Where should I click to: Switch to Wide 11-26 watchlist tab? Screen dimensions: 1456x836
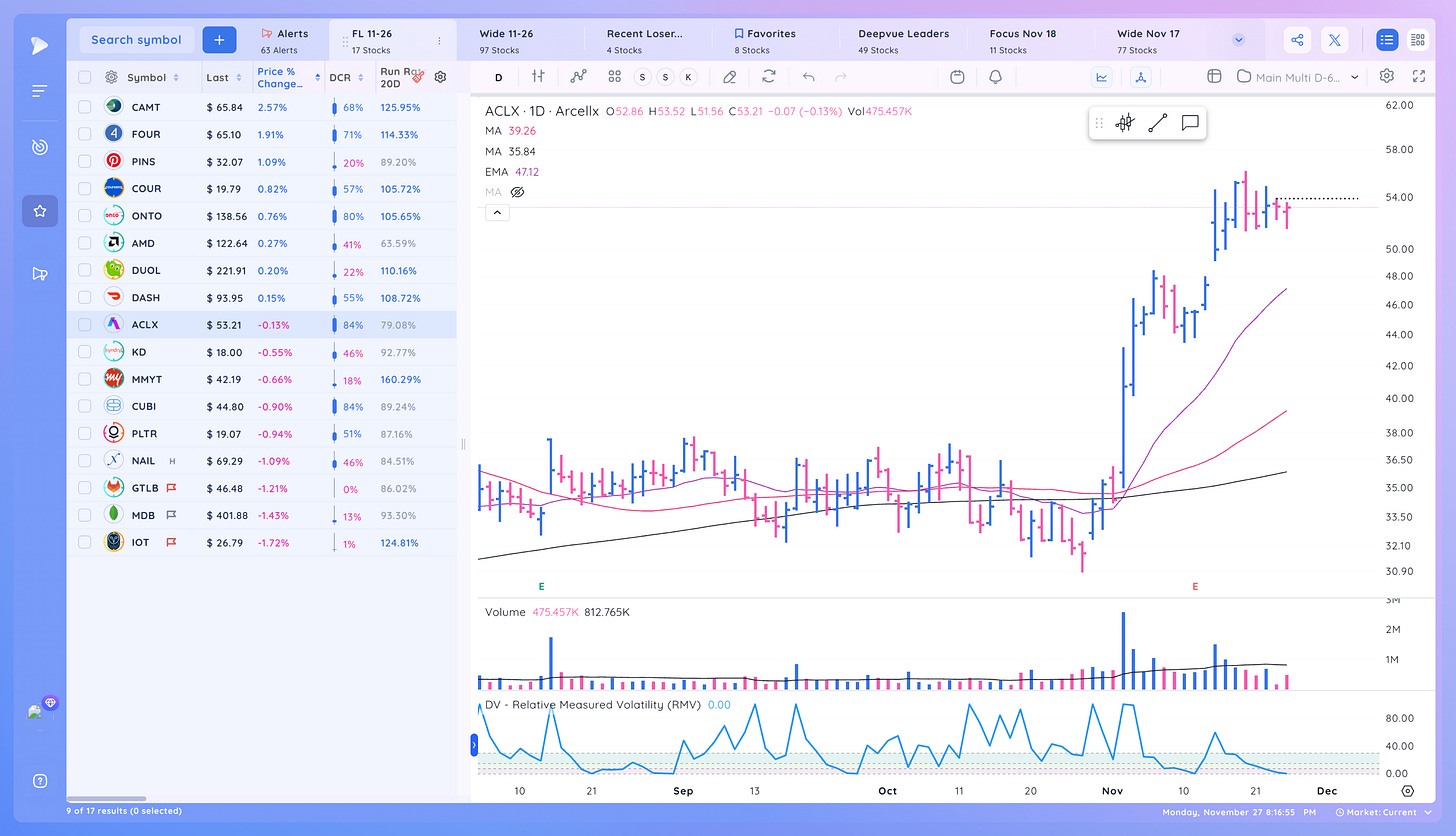coord(506,40)
